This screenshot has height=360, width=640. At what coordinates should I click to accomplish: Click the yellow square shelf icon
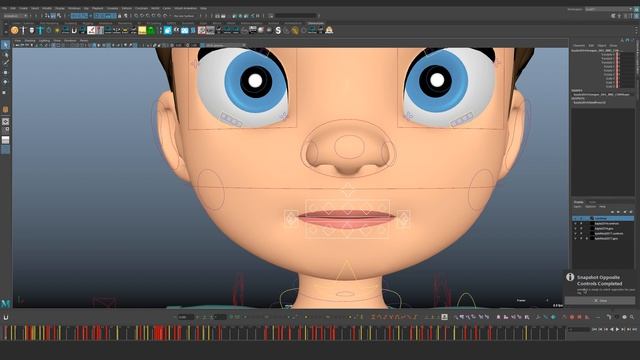pos(142,30)
